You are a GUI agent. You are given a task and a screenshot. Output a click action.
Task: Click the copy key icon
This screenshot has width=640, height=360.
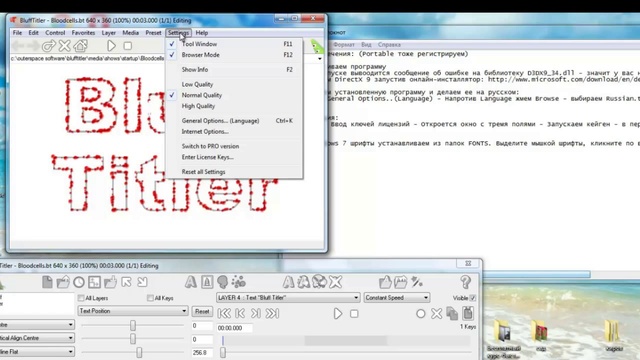[452, 313]
